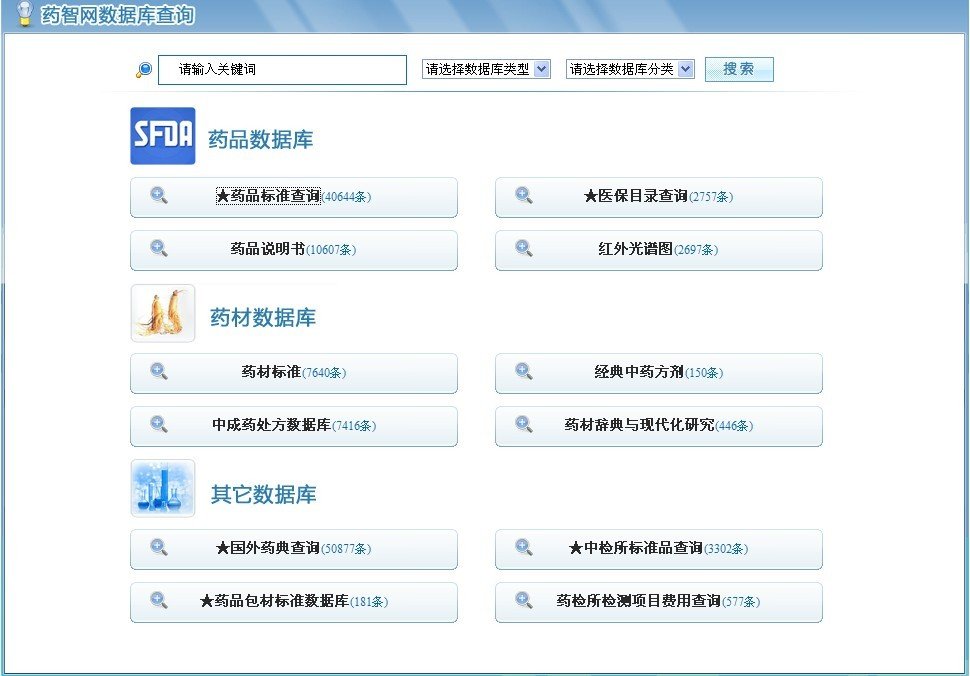This screenshot has width=970, height=676.
Task: Click the magnifier icon on 药检所检测项目费用查询 entry
Action: tap(524, 602)
